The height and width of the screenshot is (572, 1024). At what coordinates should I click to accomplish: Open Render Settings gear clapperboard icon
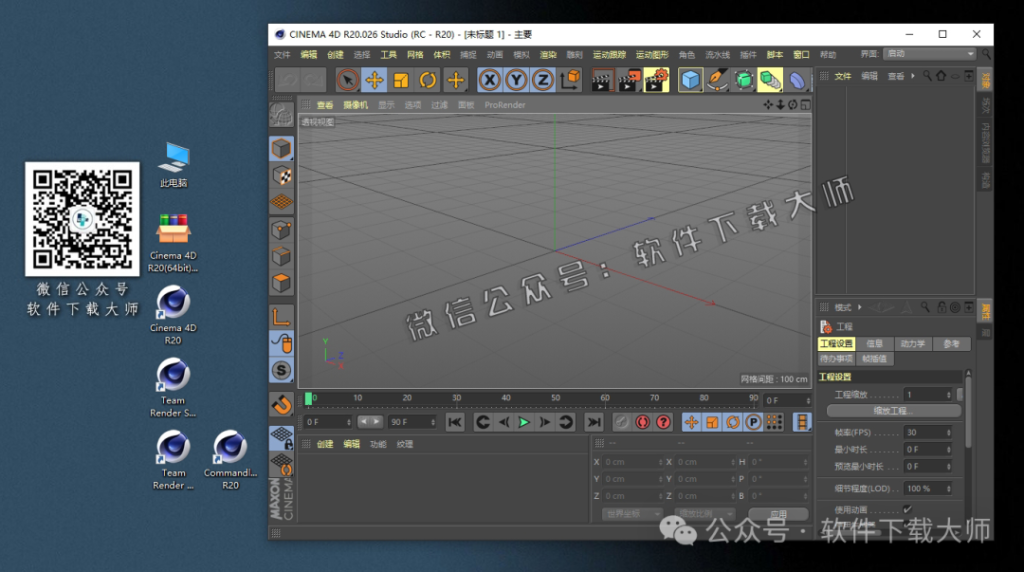656,80
